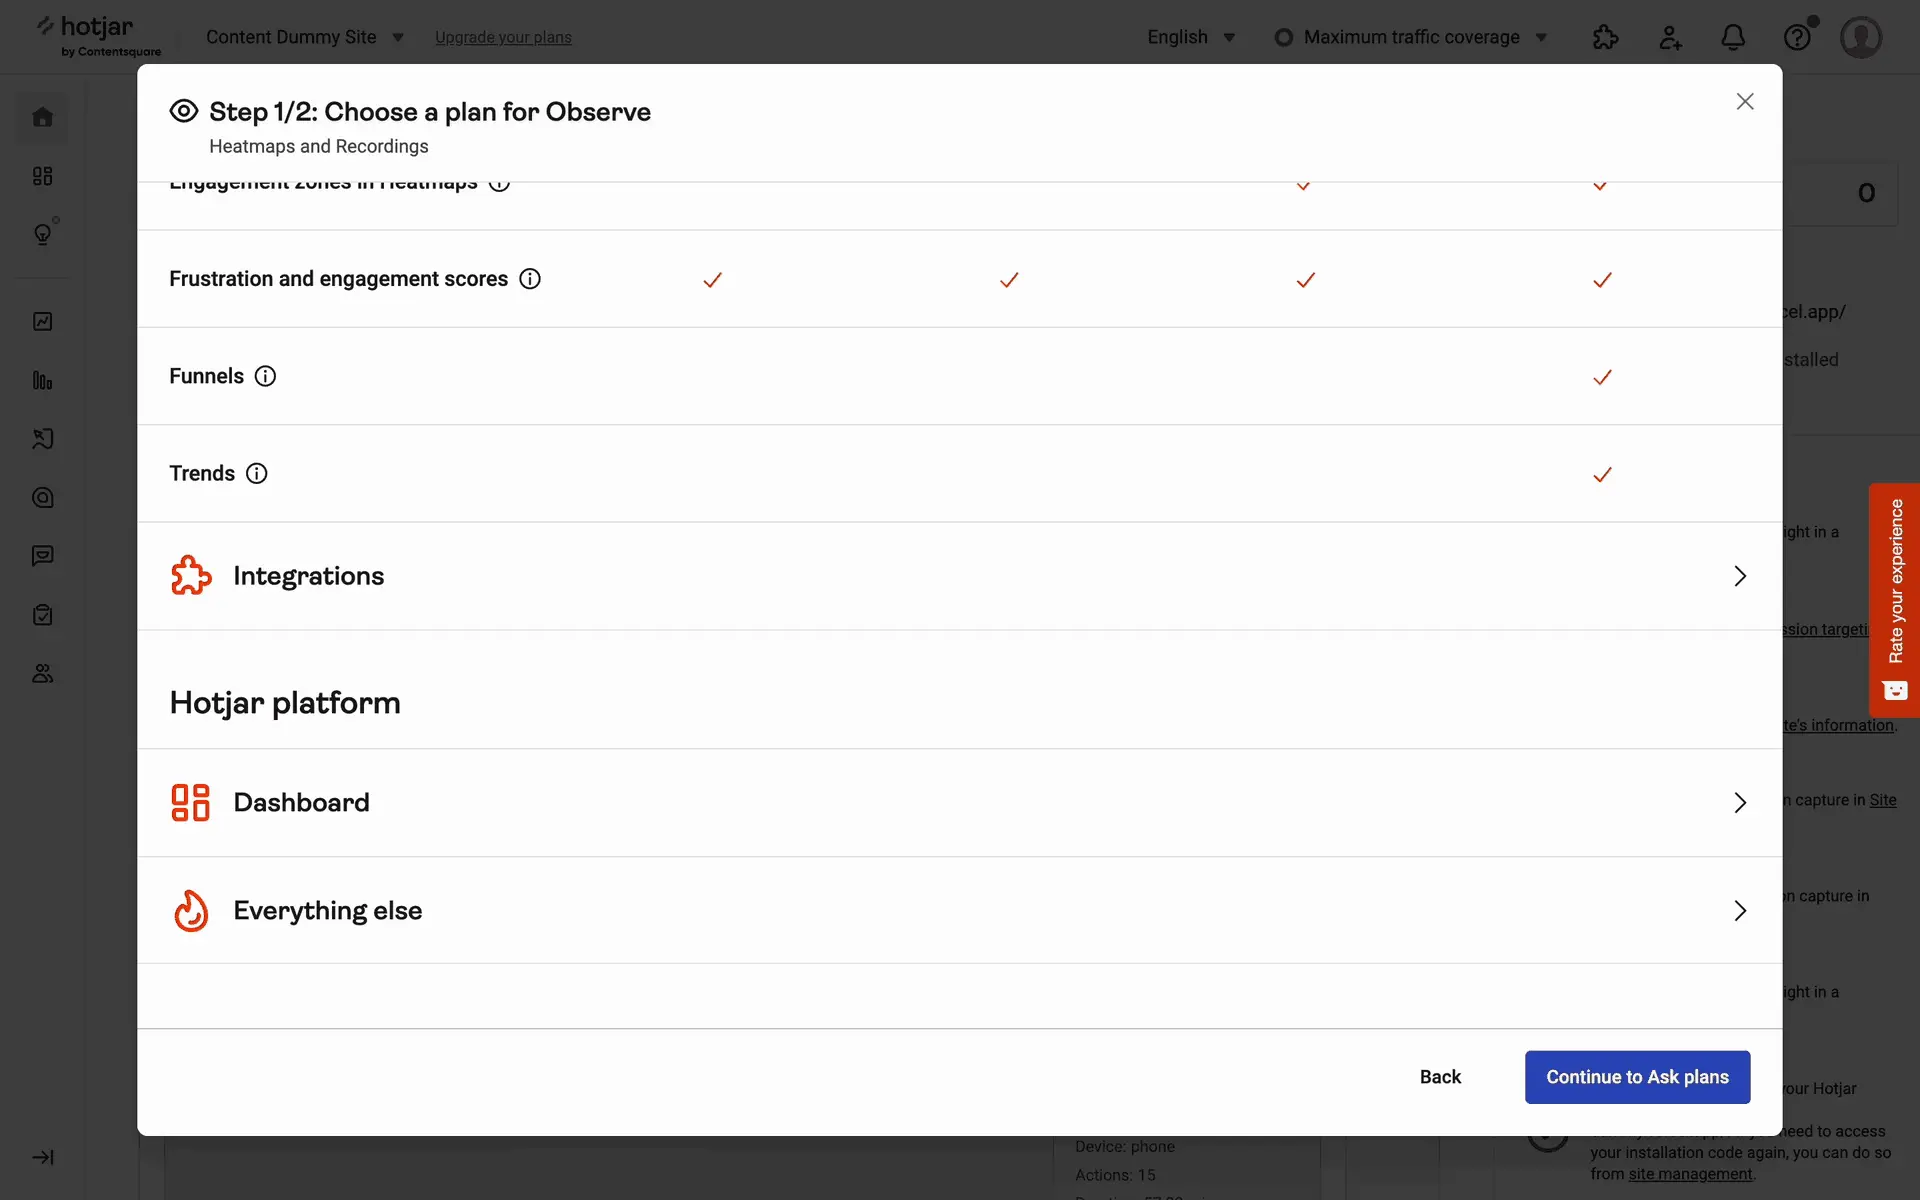Screen dimensions: 1920x1200
Task: Open the integrations puzzle icon in top bar
Action: pos(1605,38)
